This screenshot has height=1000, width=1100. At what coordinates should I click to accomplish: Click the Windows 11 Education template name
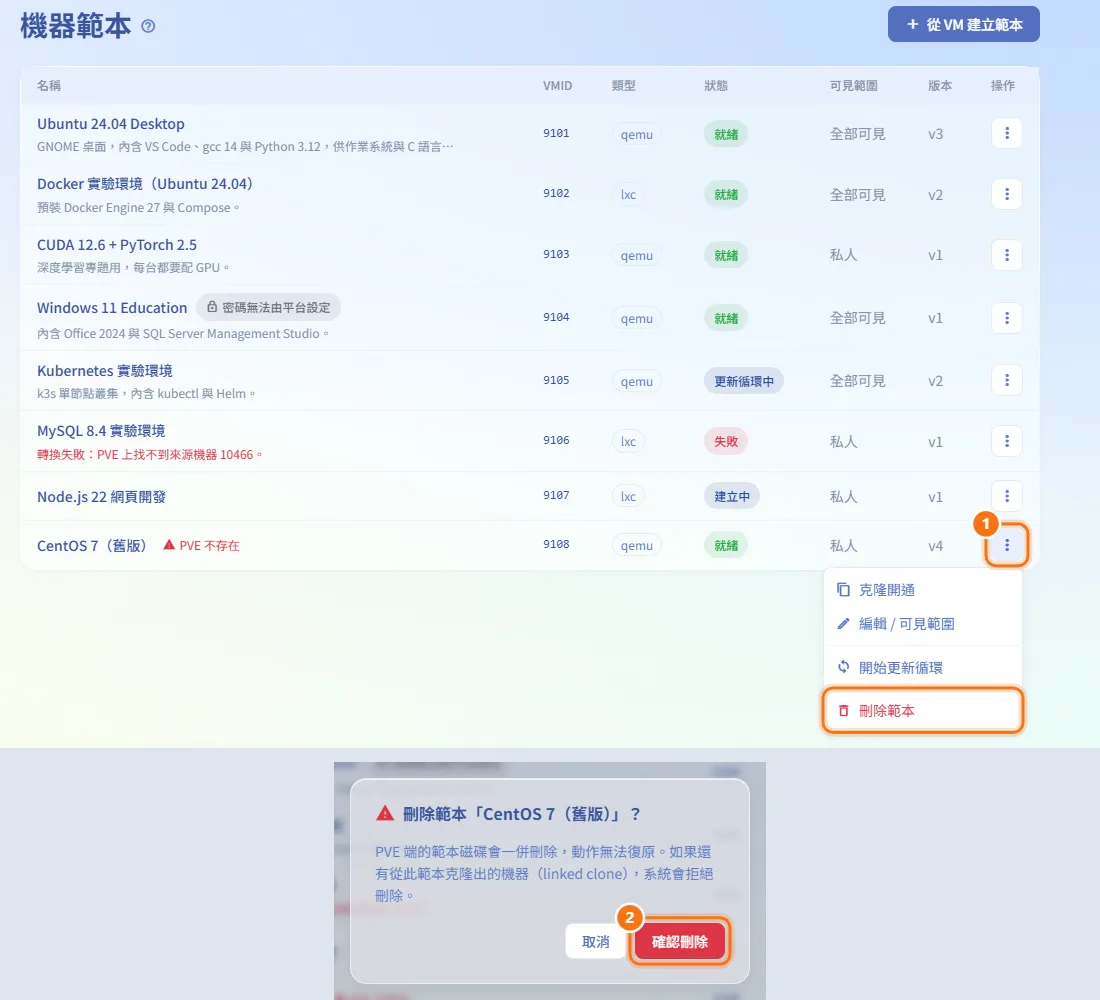[x=112, y=307]
